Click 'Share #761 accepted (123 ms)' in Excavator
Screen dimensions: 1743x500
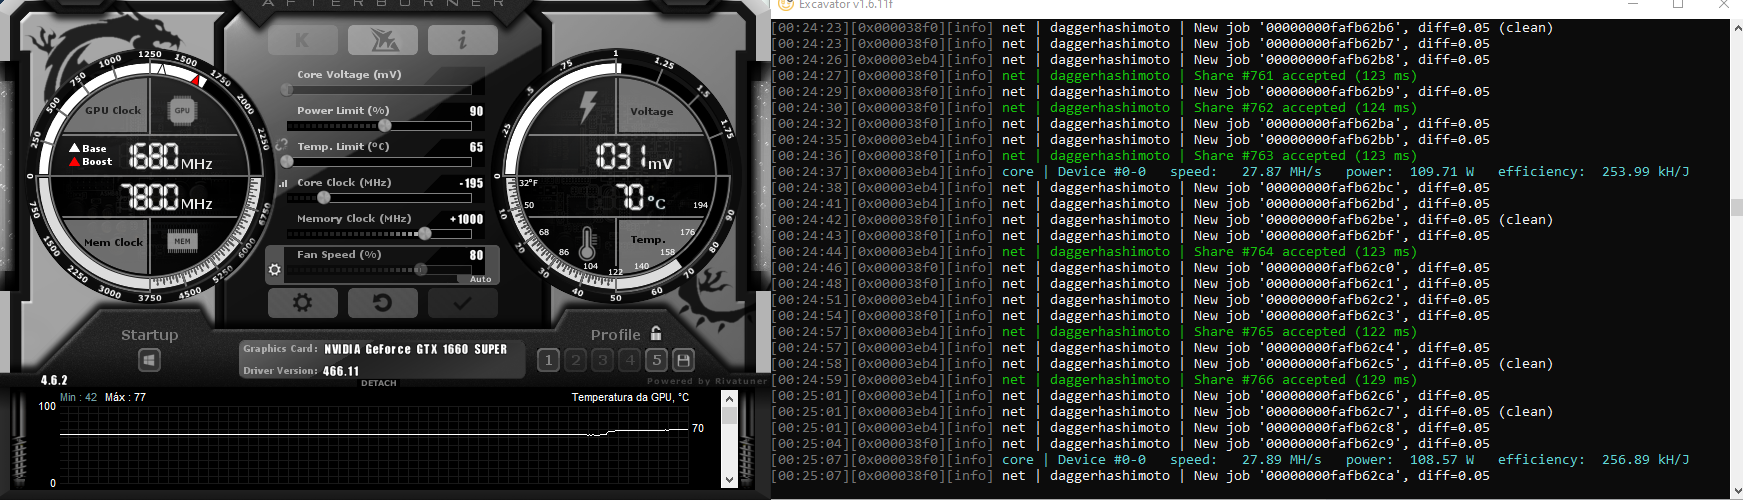coord(1304,75)
